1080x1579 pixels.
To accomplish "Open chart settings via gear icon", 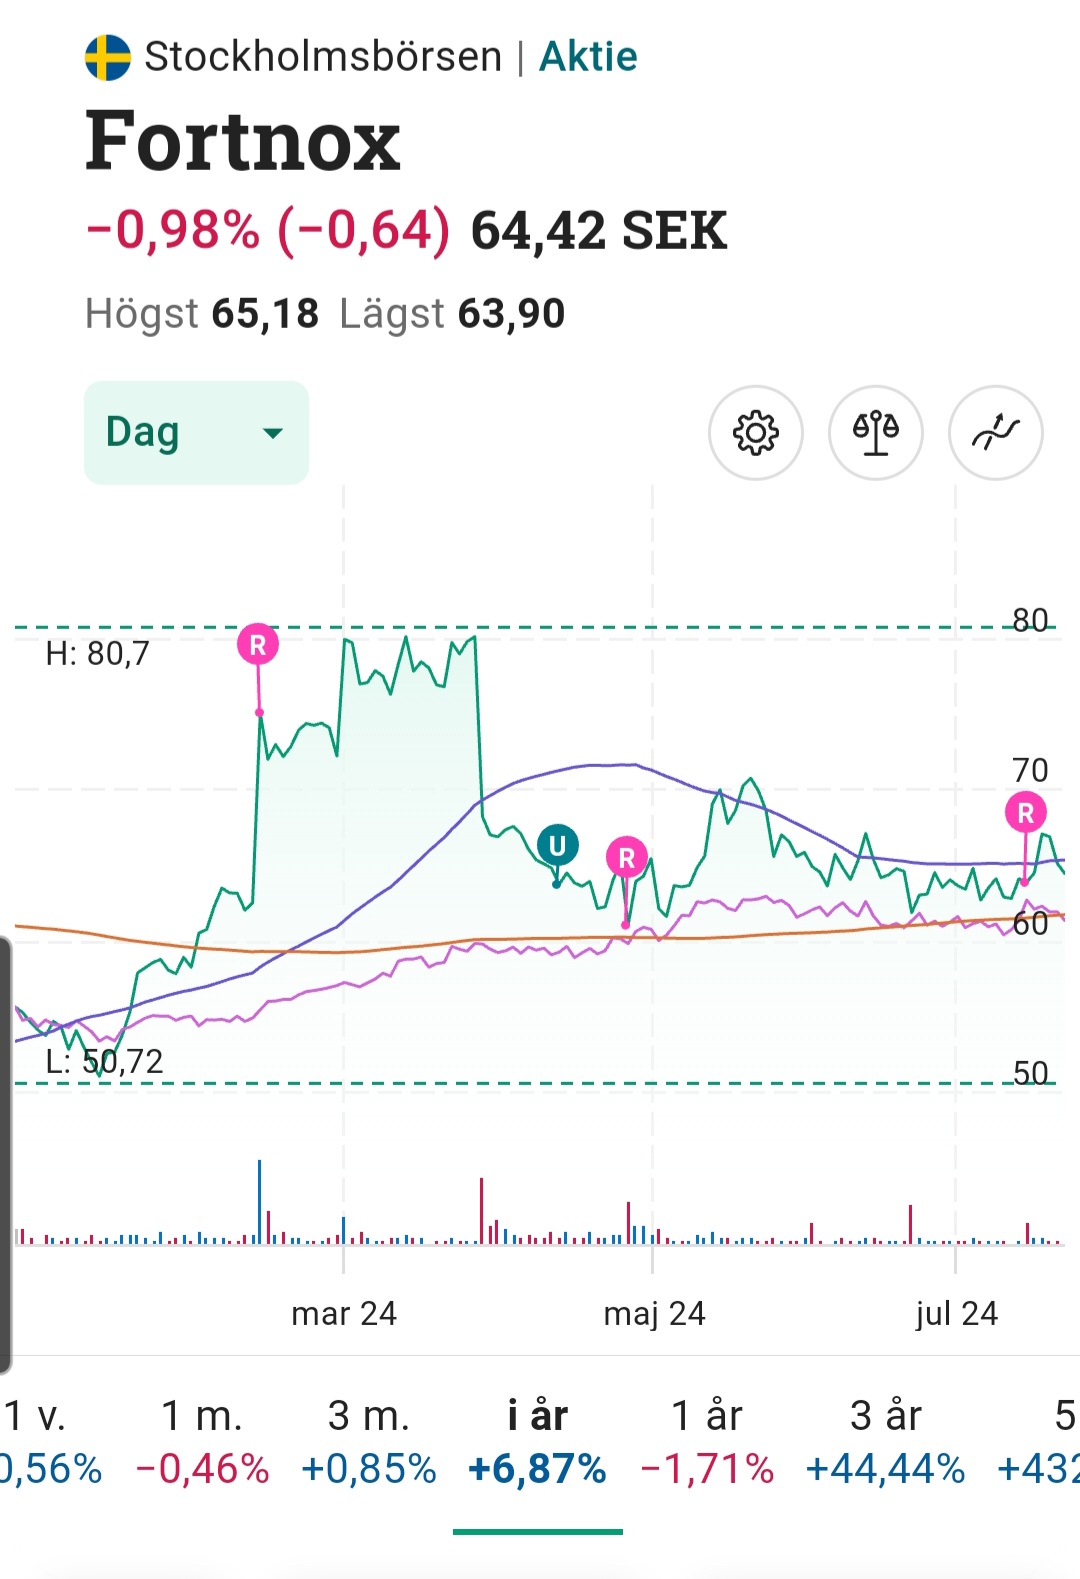I will coord(755,433).
